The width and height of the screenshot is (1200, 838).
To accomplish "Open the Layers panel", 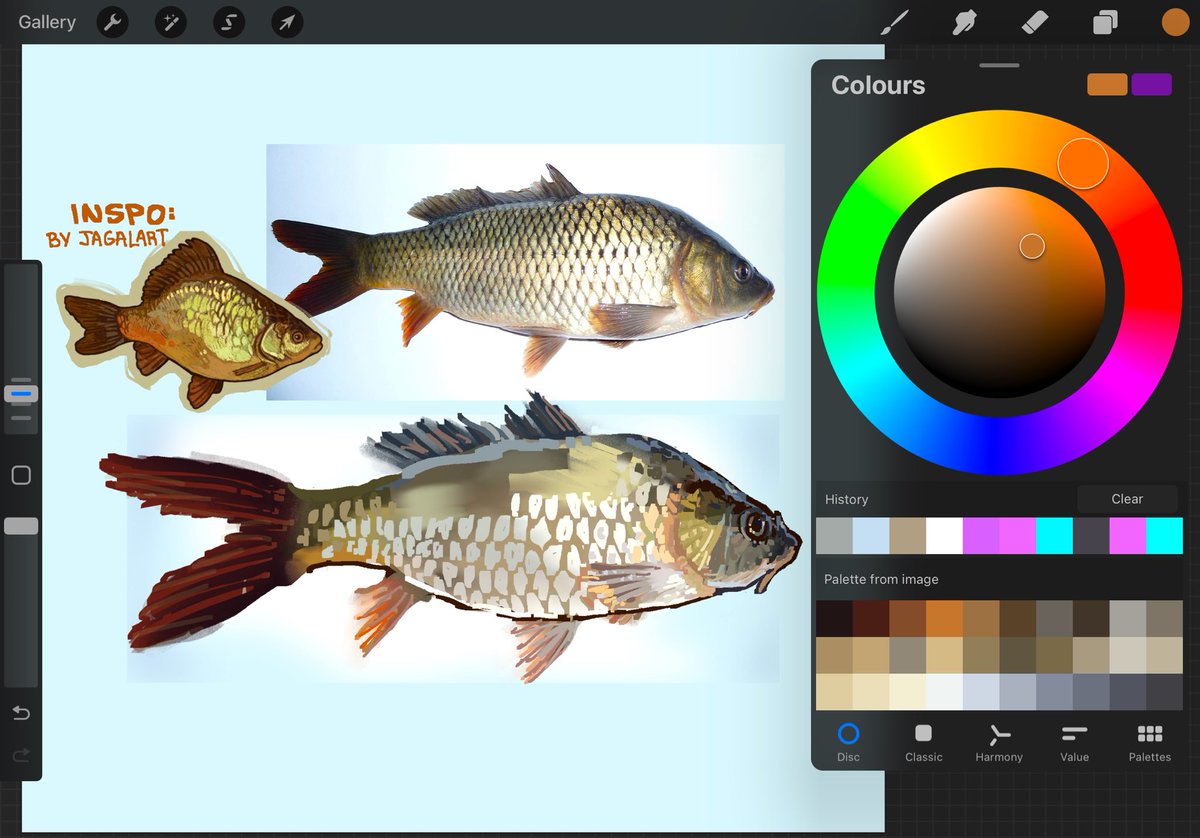I will [1105, 22].
